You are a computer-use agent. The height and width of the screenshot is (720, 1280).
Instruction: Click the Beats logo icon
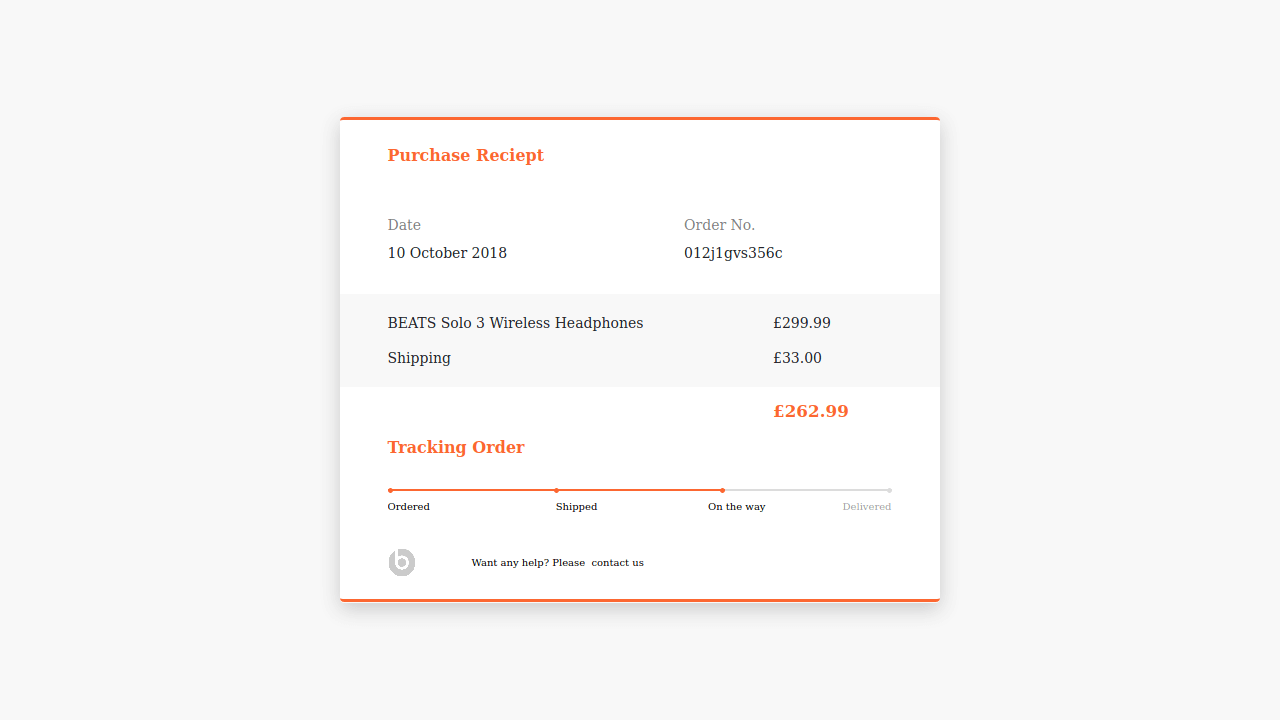tap(401, 562)
